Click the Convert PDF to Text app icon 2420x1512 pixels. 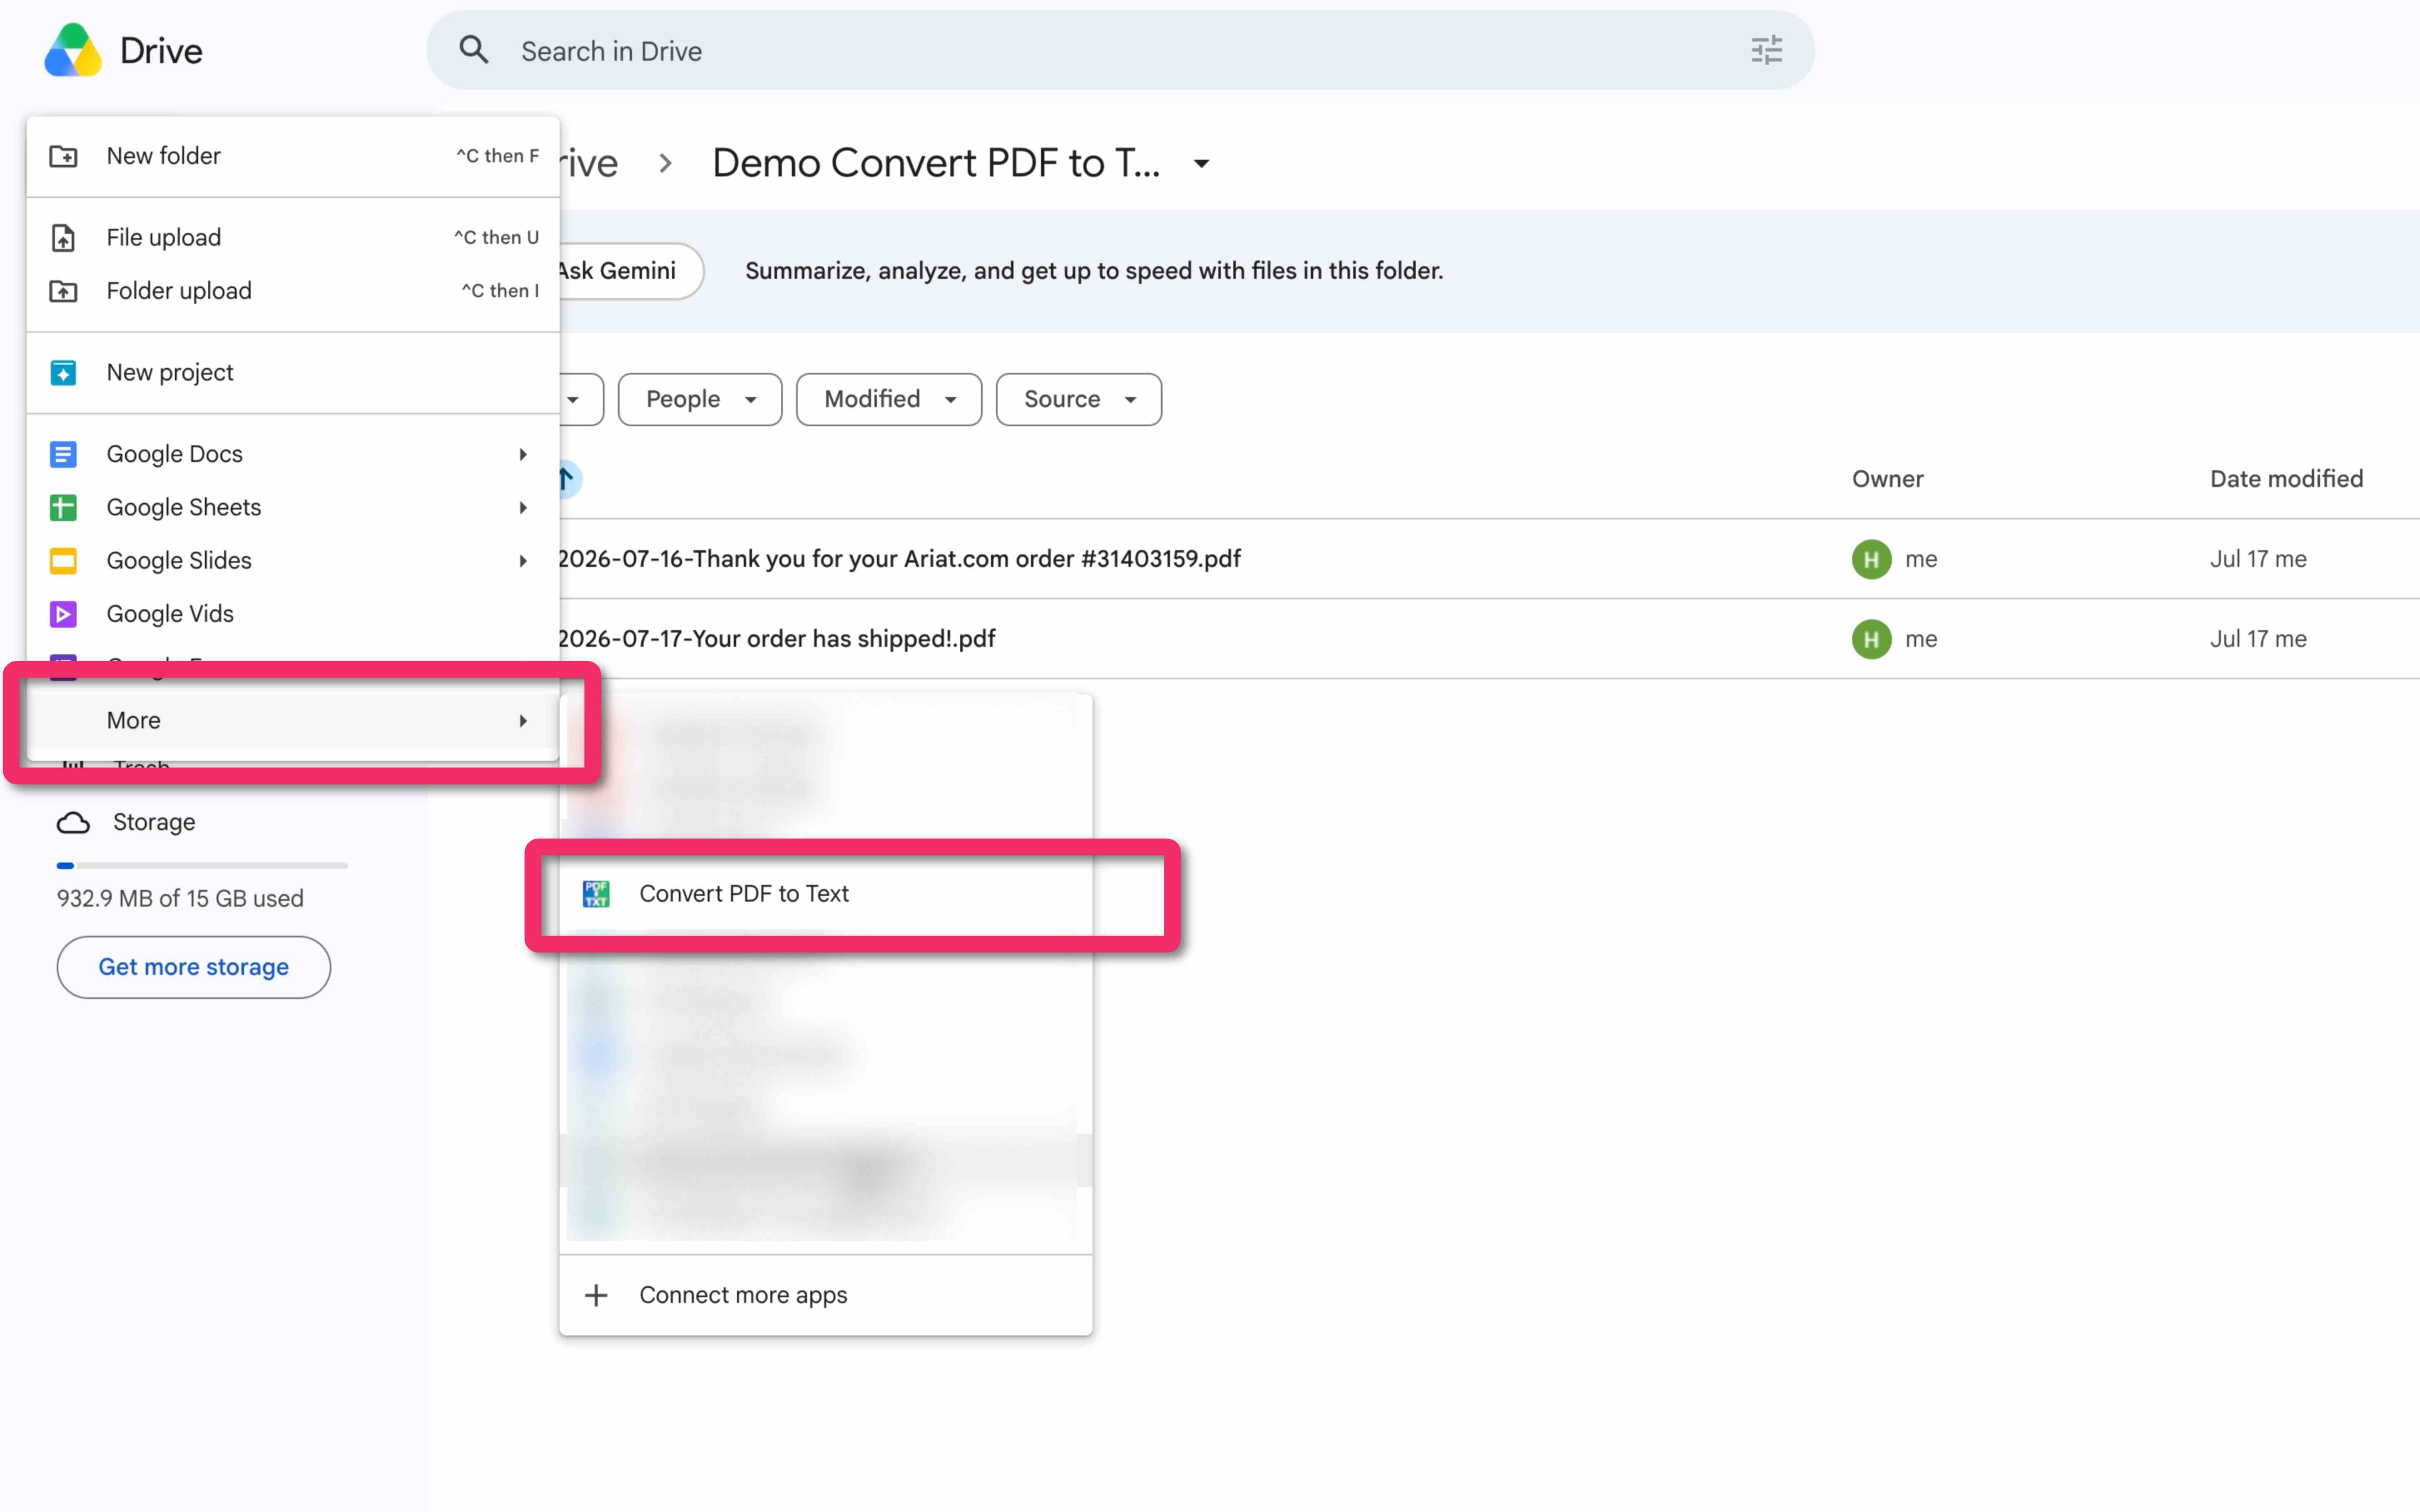pyautogui.click(x=596, y=894)
